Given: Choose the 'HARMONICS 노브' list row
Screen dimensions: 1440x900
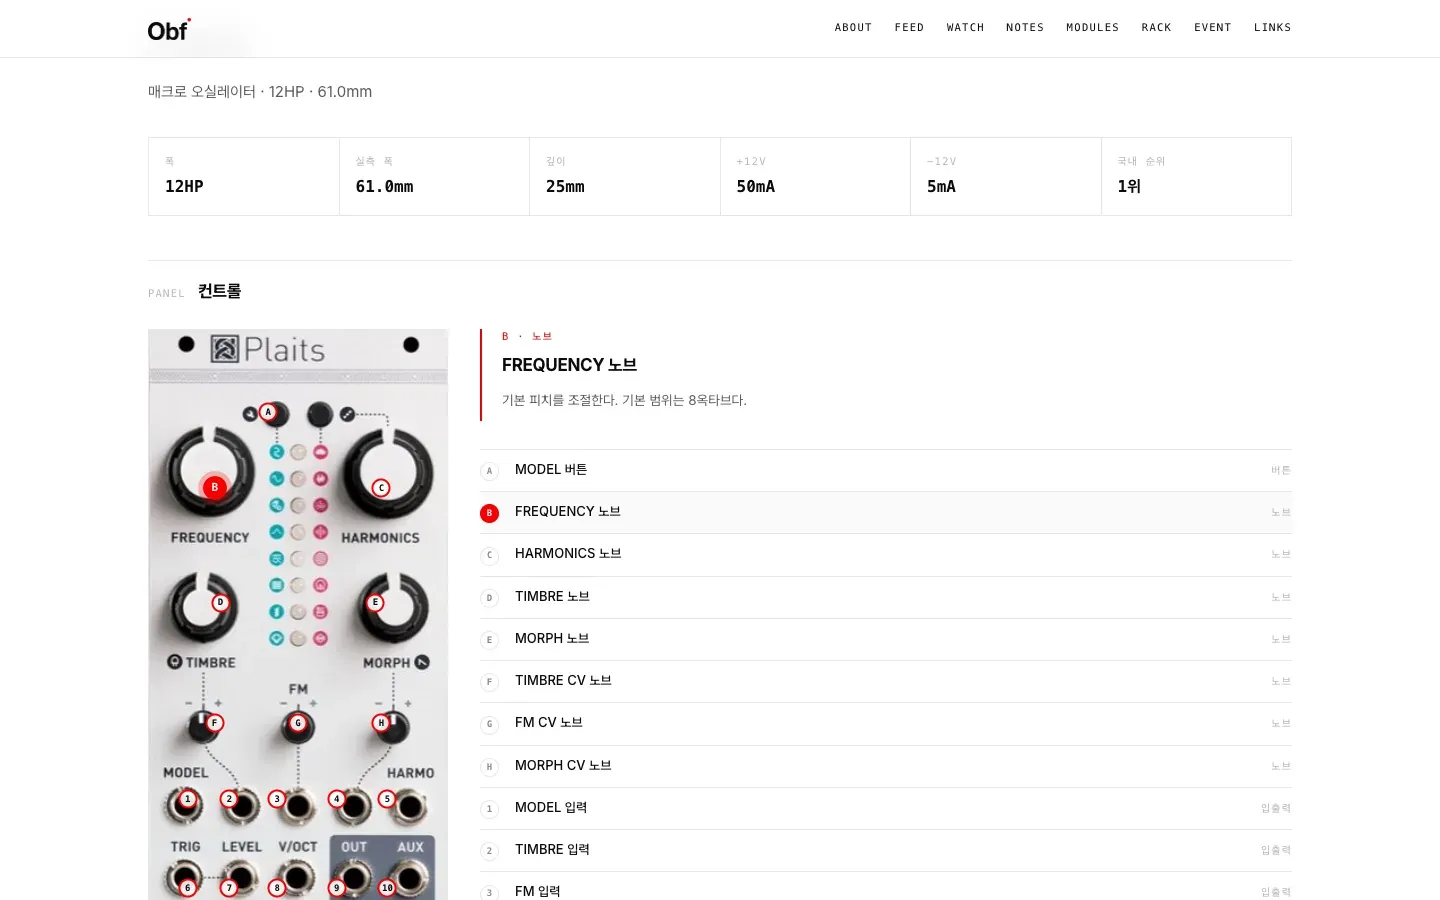Looking at the screenshot, I should tap(886, 554).
